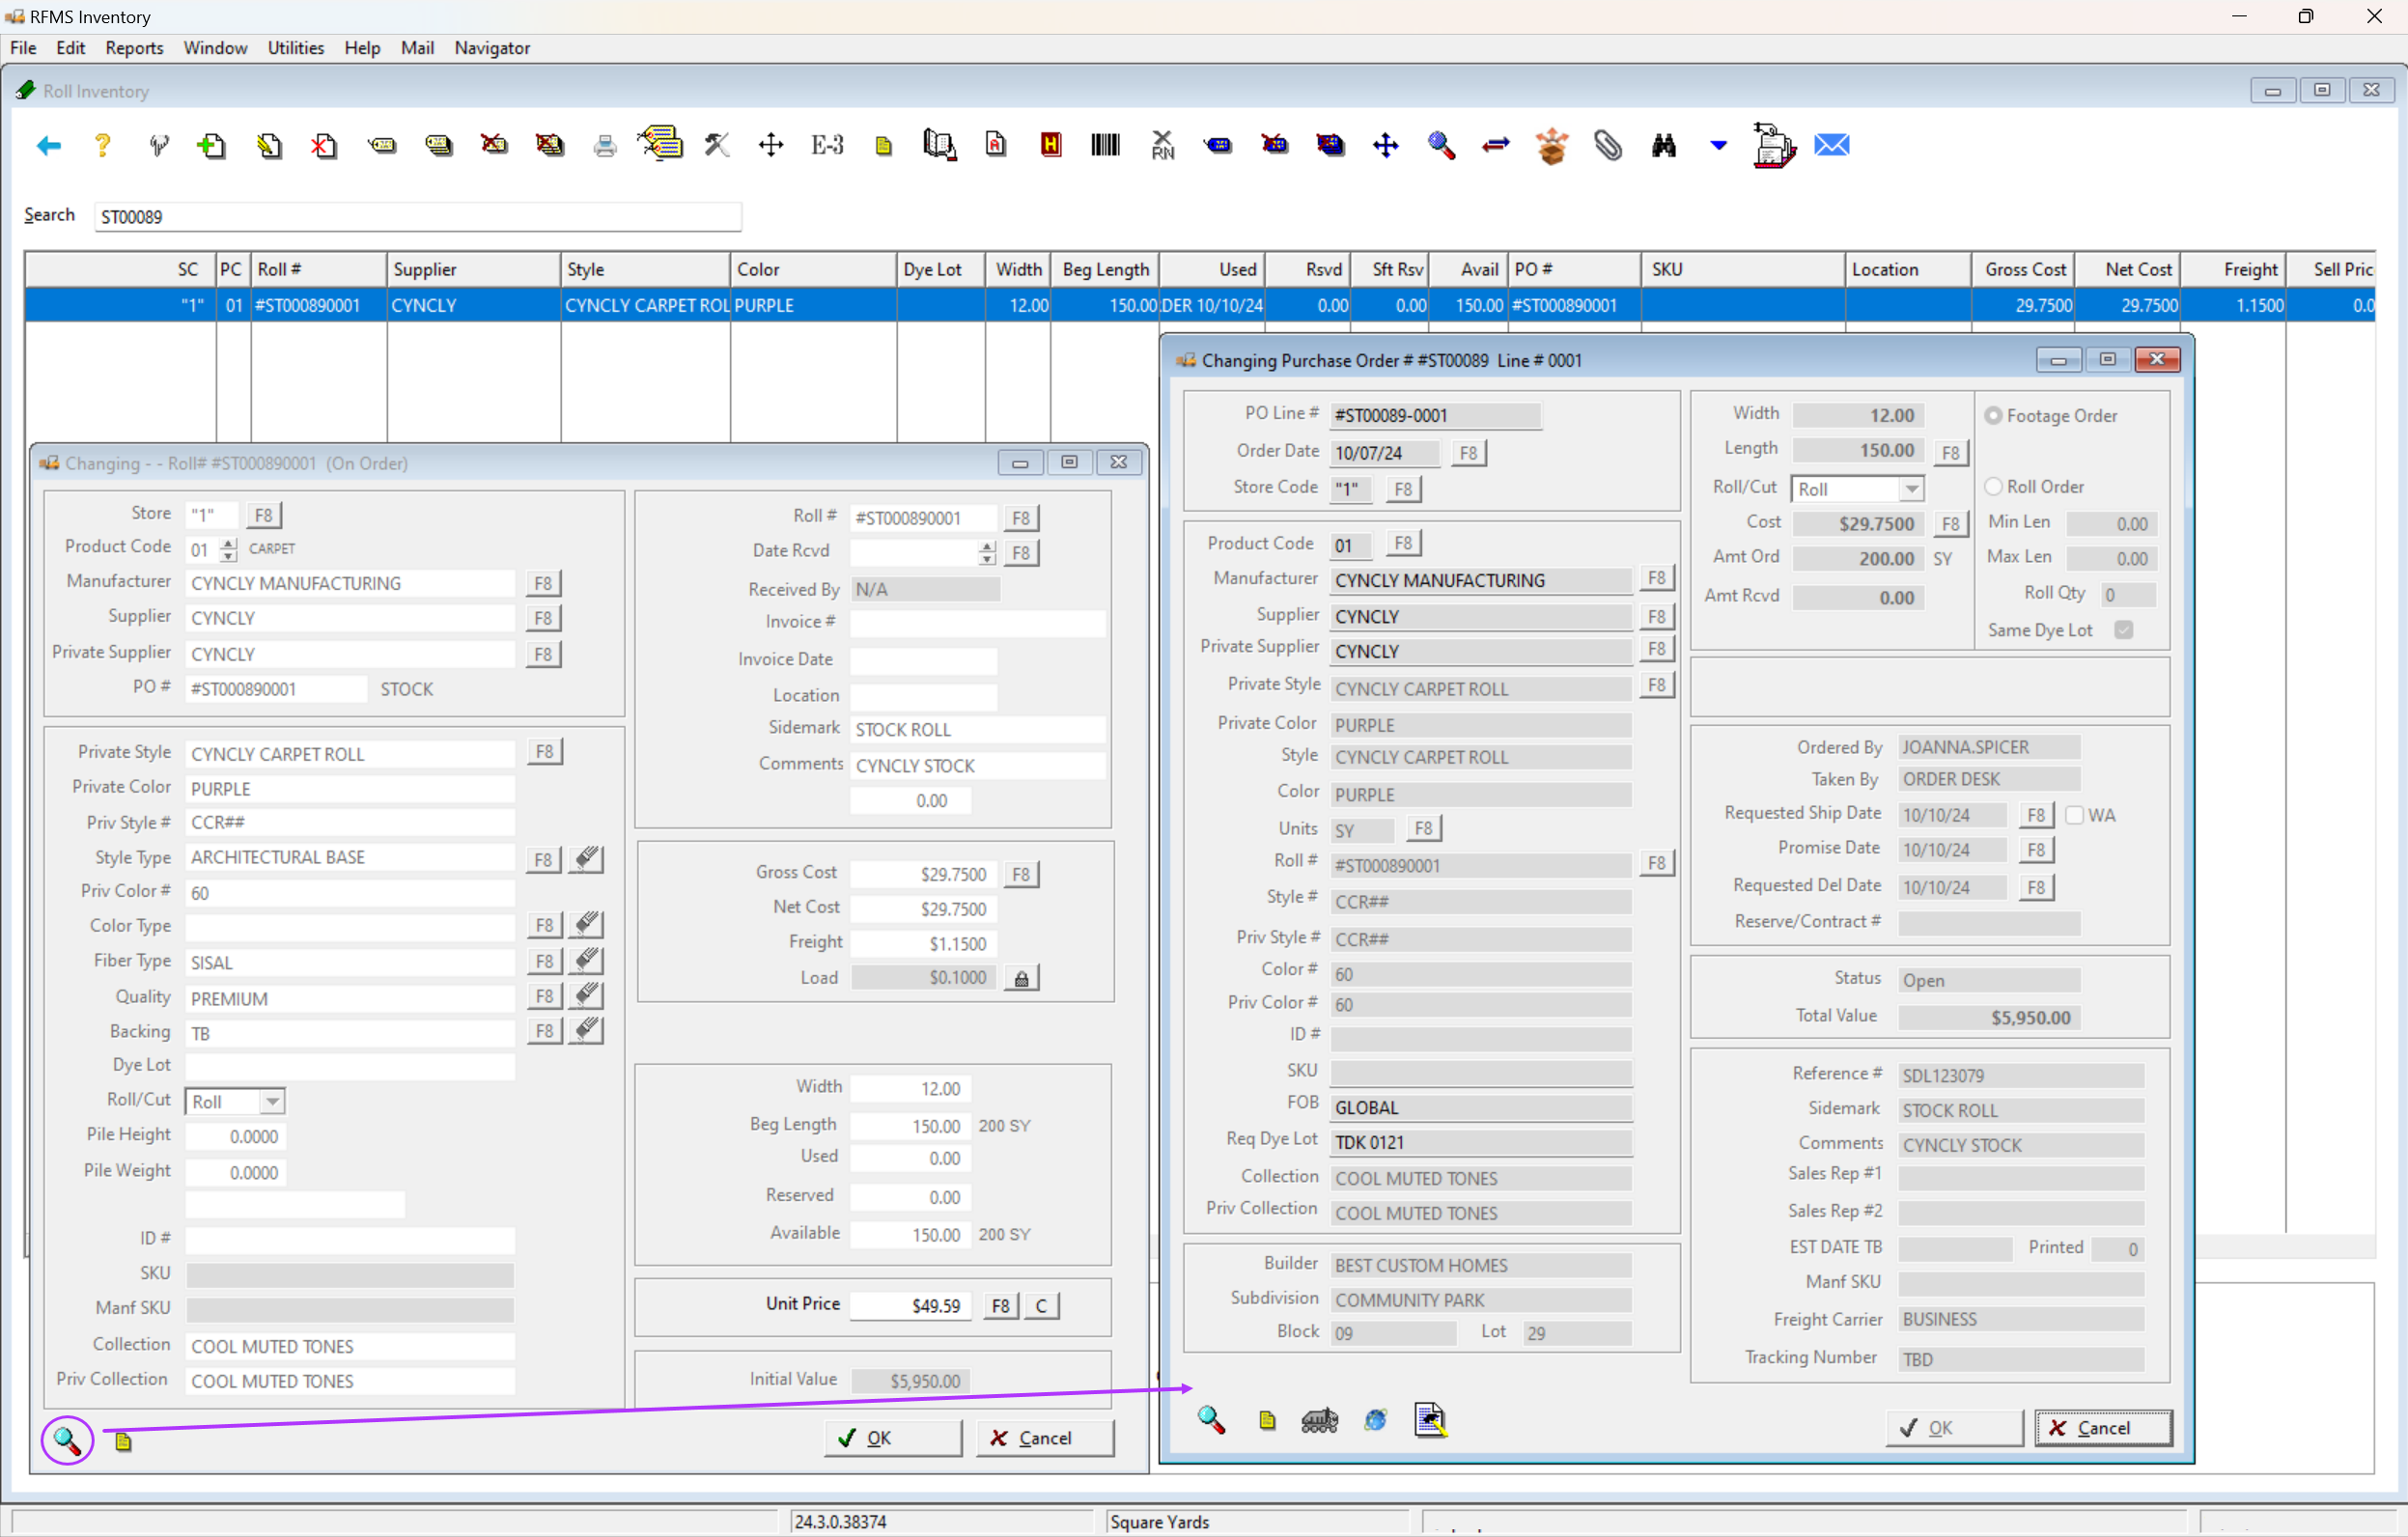Expand the Roll/Cut dropdown showing Roll
The image size is (2408, 1537).
pyautogui.click(x=271, y=1100)
